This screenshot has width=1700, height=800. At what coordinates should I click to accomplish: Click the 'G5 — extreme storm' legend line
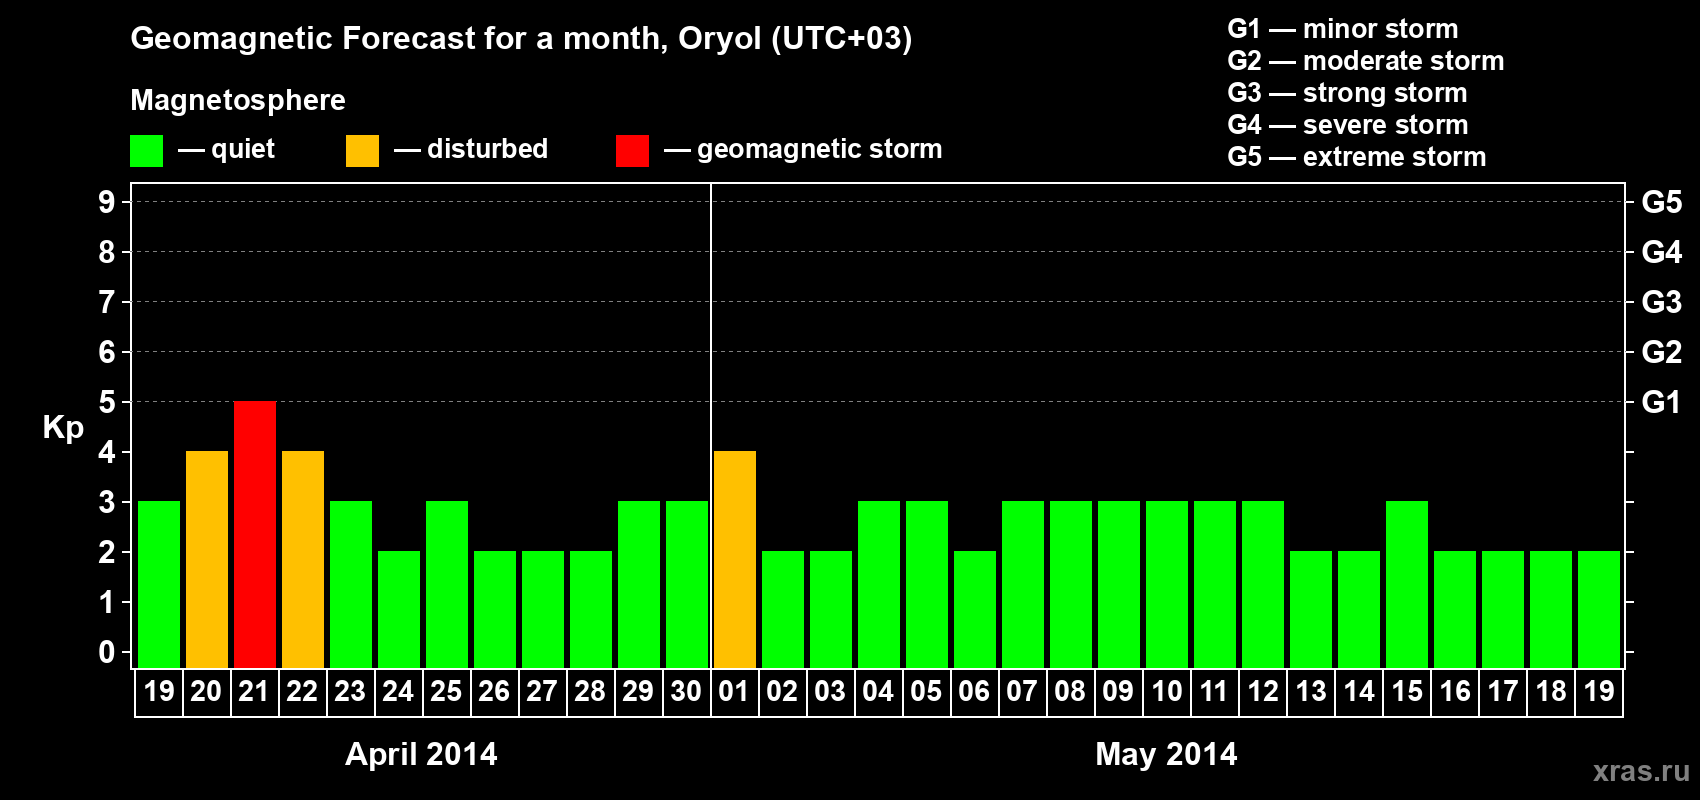1357,157
